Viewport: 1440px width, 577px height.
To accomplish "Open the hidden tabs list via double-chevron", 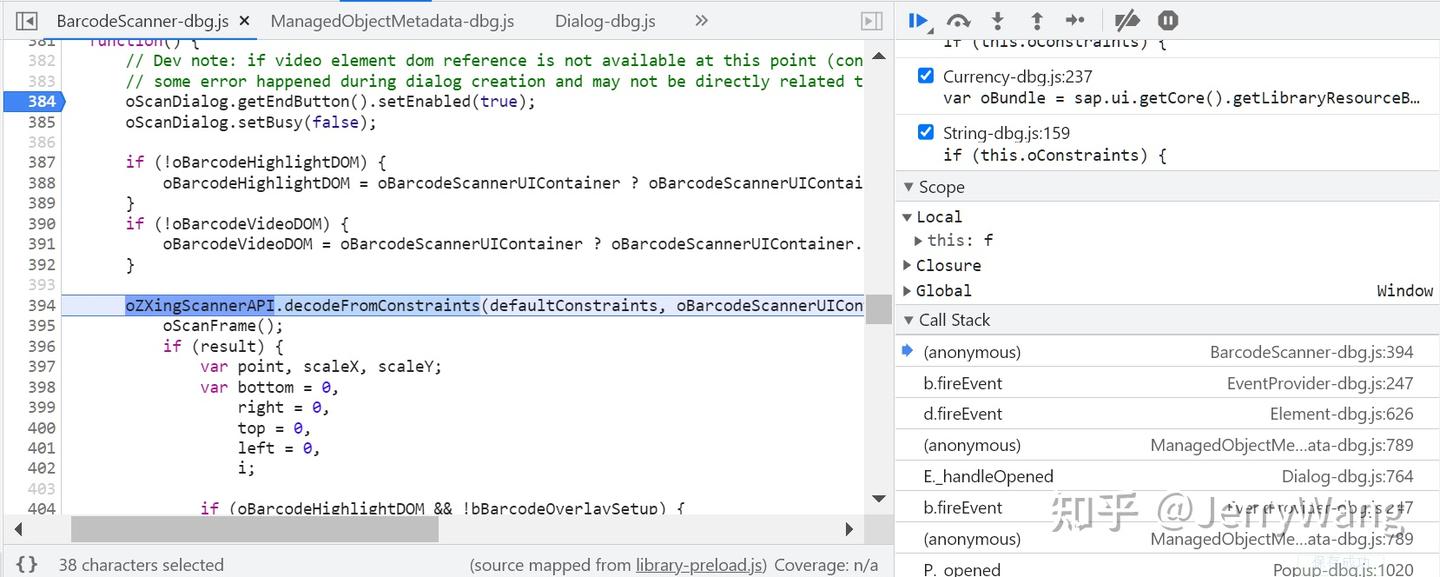I will [x=701, y=20].
